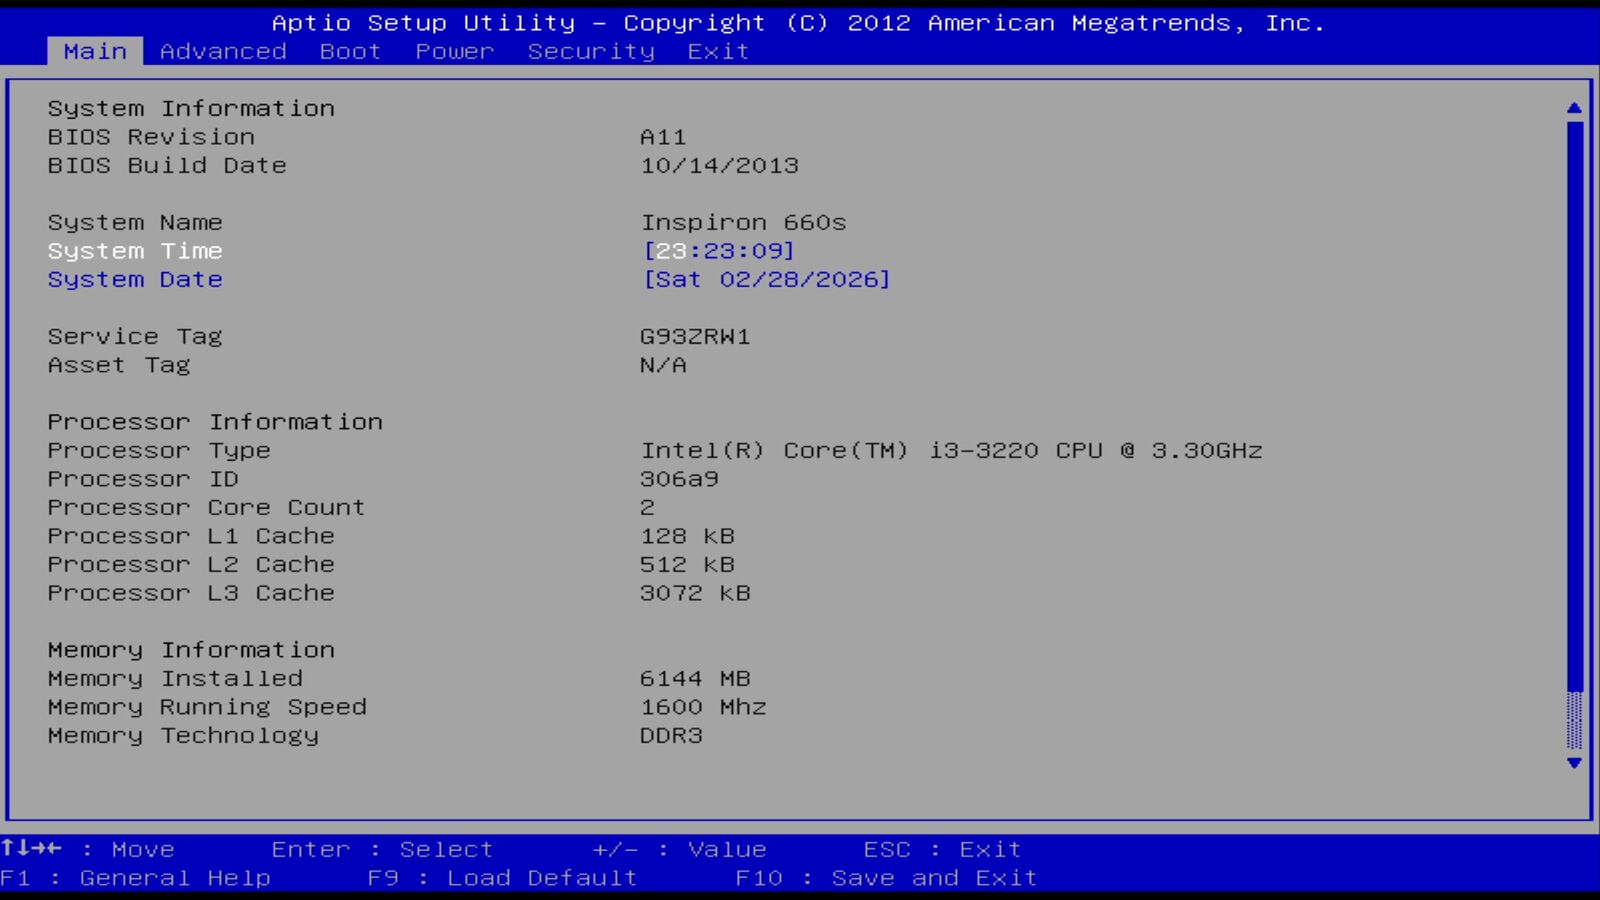Go to the Security tab

point(591,51)
